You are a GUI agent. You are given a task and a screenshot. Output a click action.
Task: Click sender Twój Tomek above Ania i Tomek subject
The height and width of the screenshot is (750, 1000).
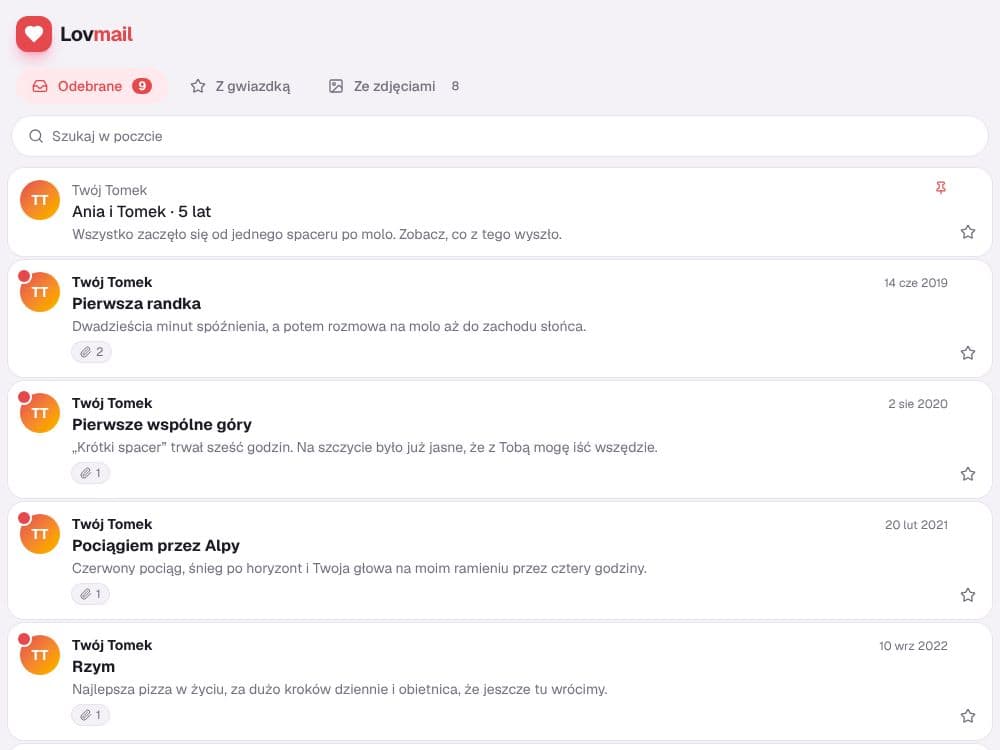[110, 190]
